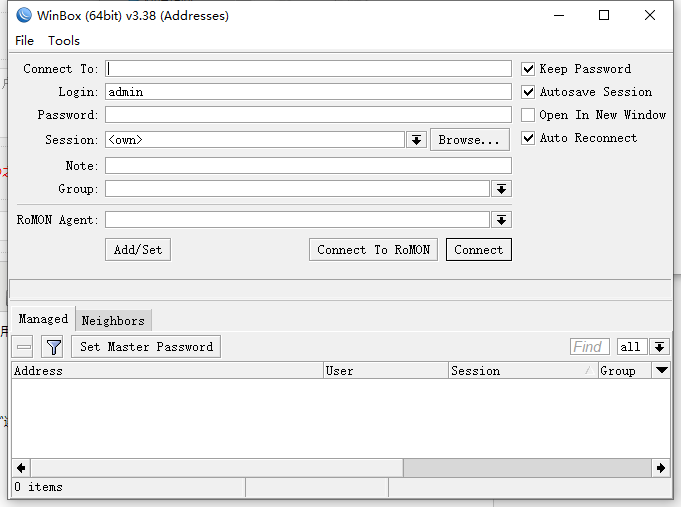Click the remove entry minus icon
The height and width of the screenshot is (507, 681).
24,347
